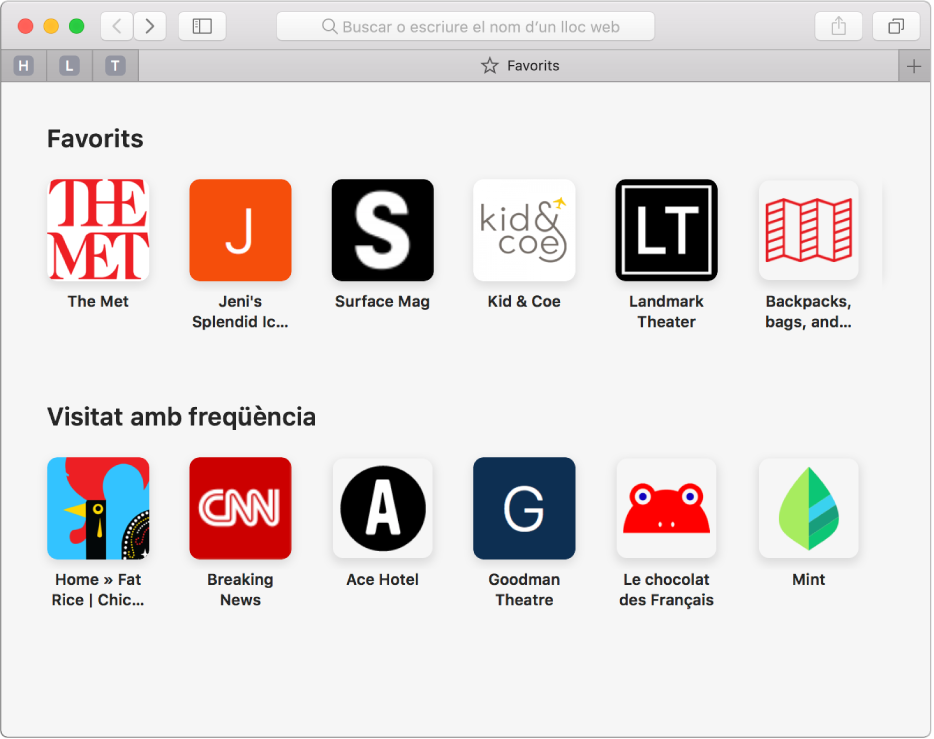
Task: Open the Mint green leaf icon
Action: click(x=808, y=508)
